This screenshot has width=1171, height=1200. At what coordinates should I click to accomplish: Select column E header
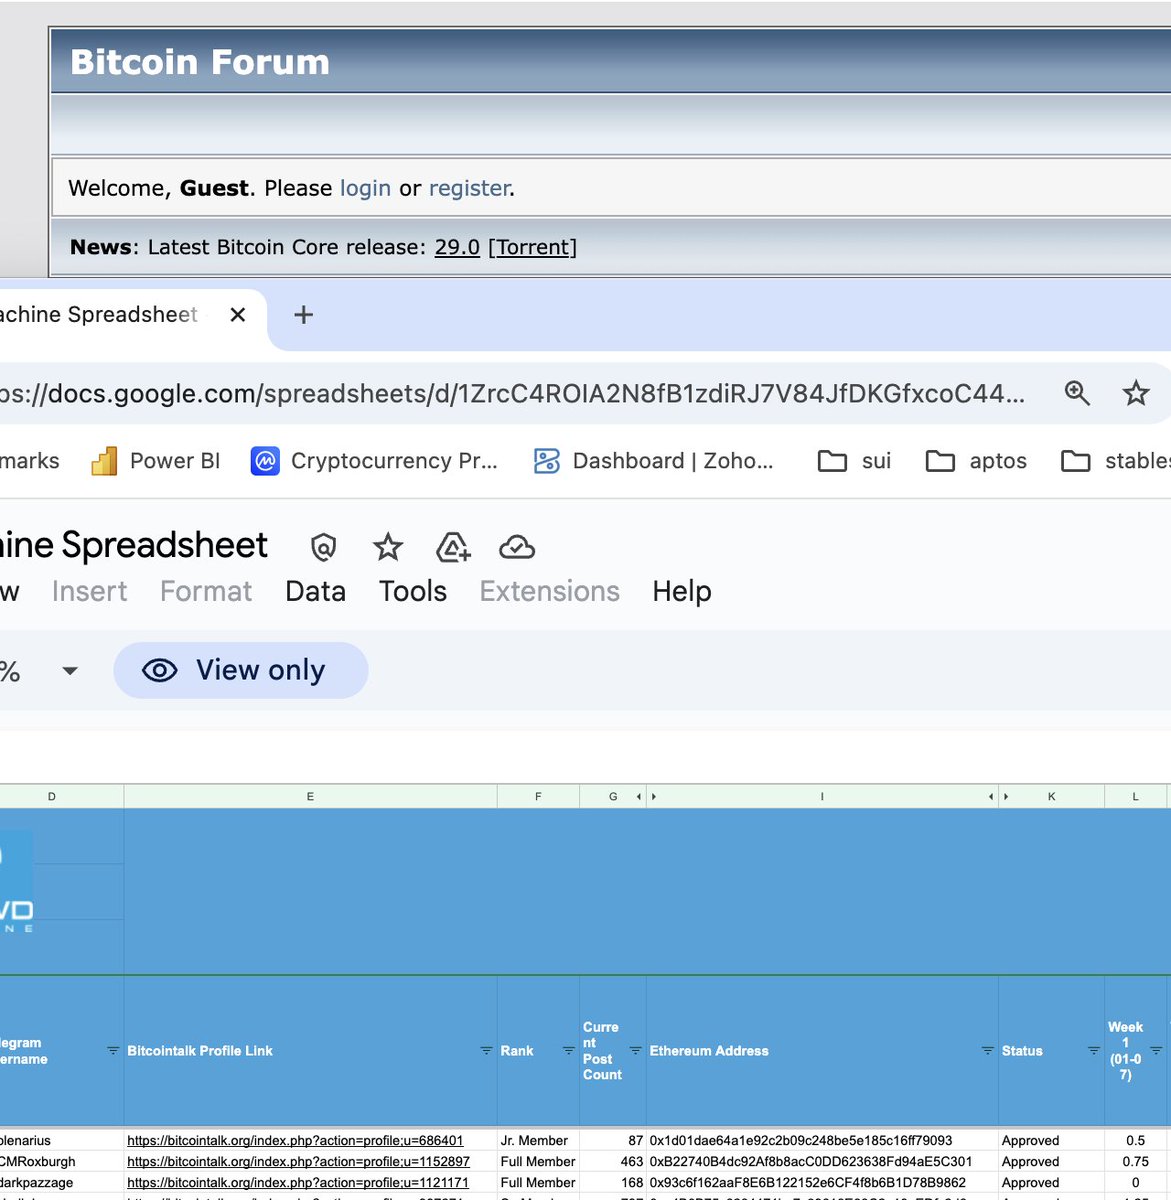click(310, 797)
